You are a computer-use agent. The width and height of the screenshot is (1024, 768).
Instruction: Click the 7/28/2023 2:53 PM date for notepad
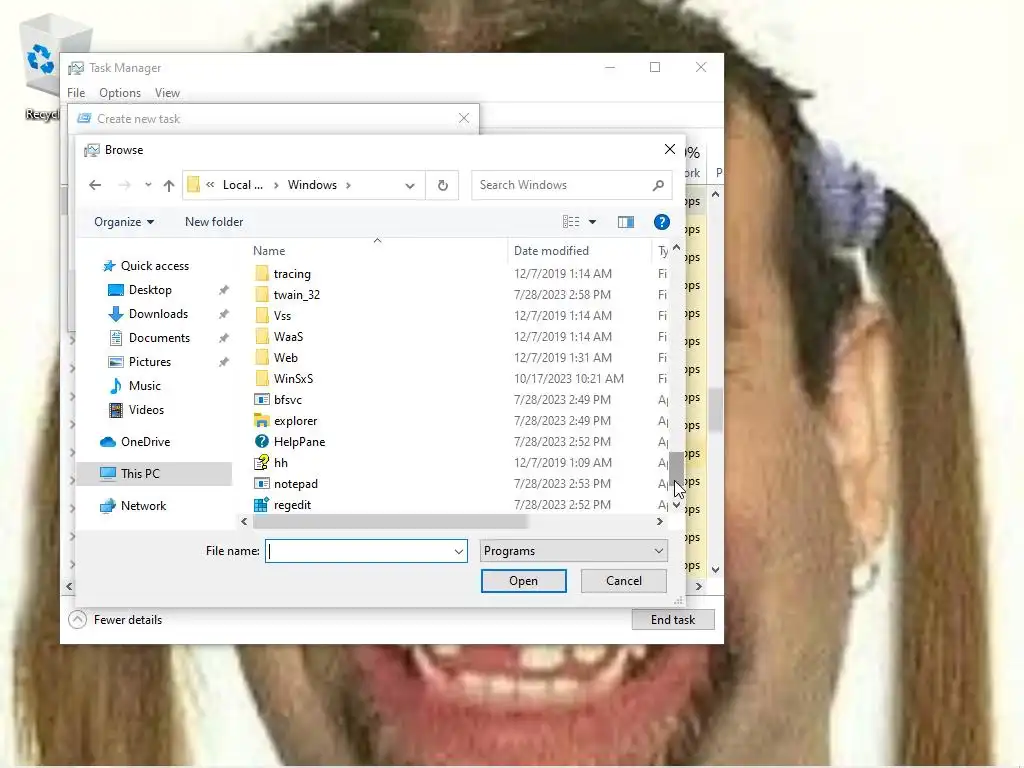(x=562, y=484)
